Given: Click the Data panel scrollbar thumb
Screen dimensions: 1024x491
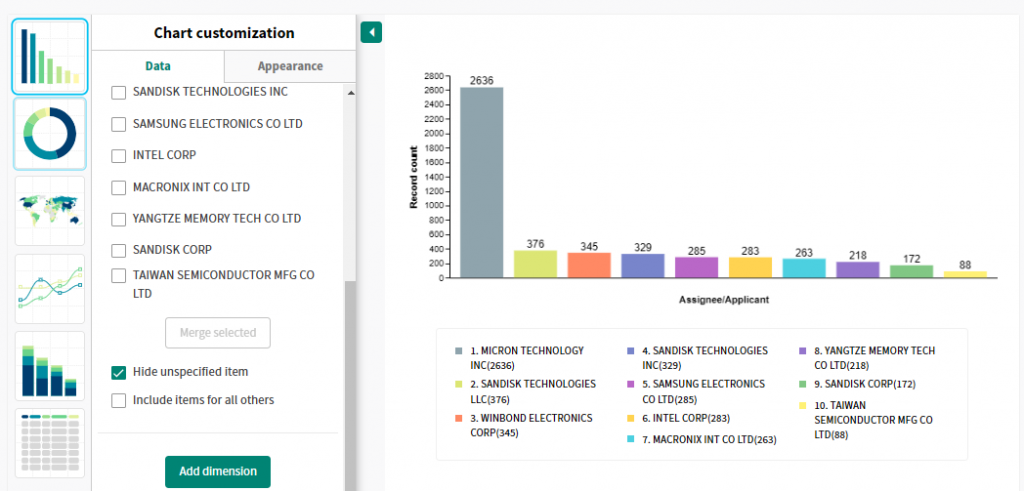Looking at the screenshot, I should point(351,385).
